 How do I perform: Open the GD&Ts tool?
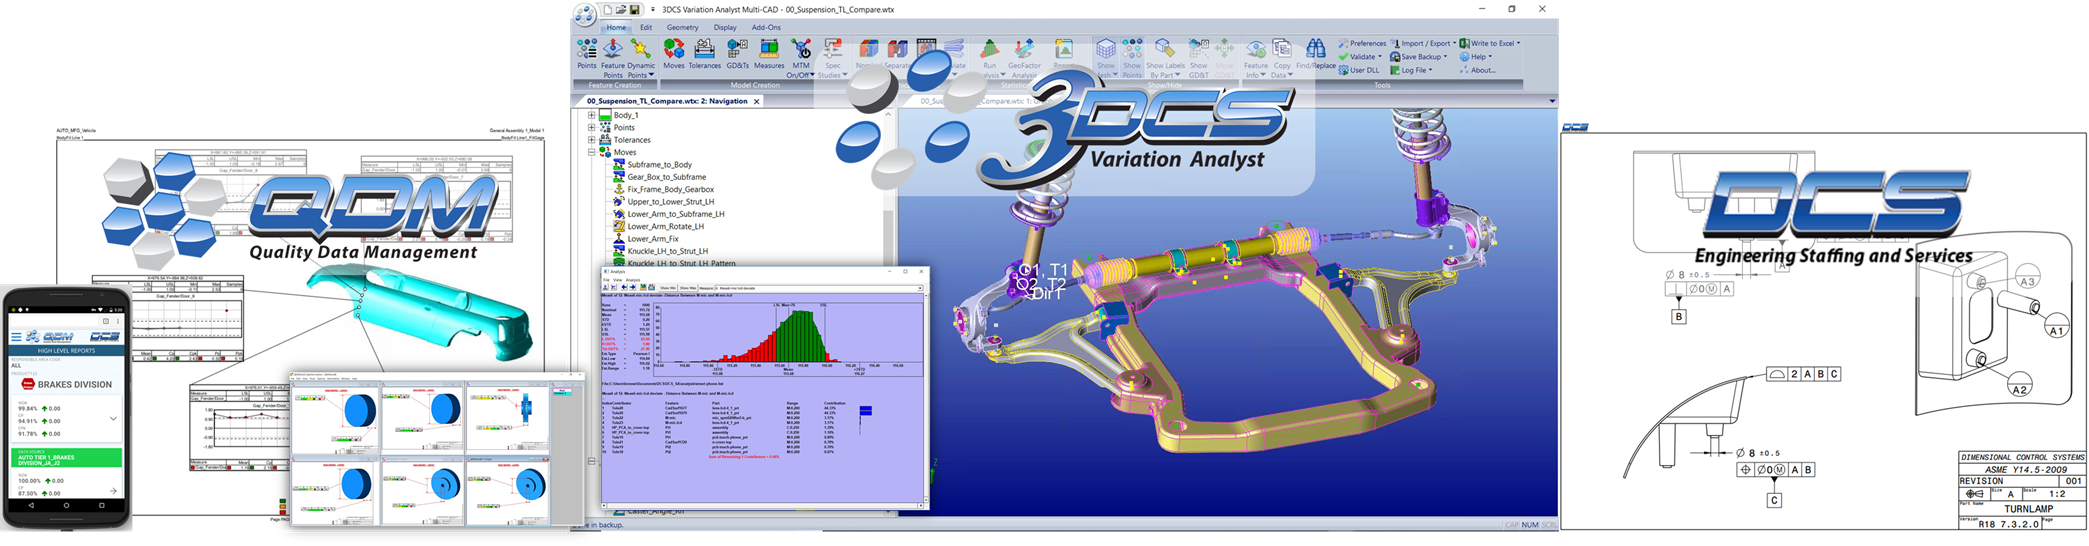pyautogui.click(x=738, y=55)
